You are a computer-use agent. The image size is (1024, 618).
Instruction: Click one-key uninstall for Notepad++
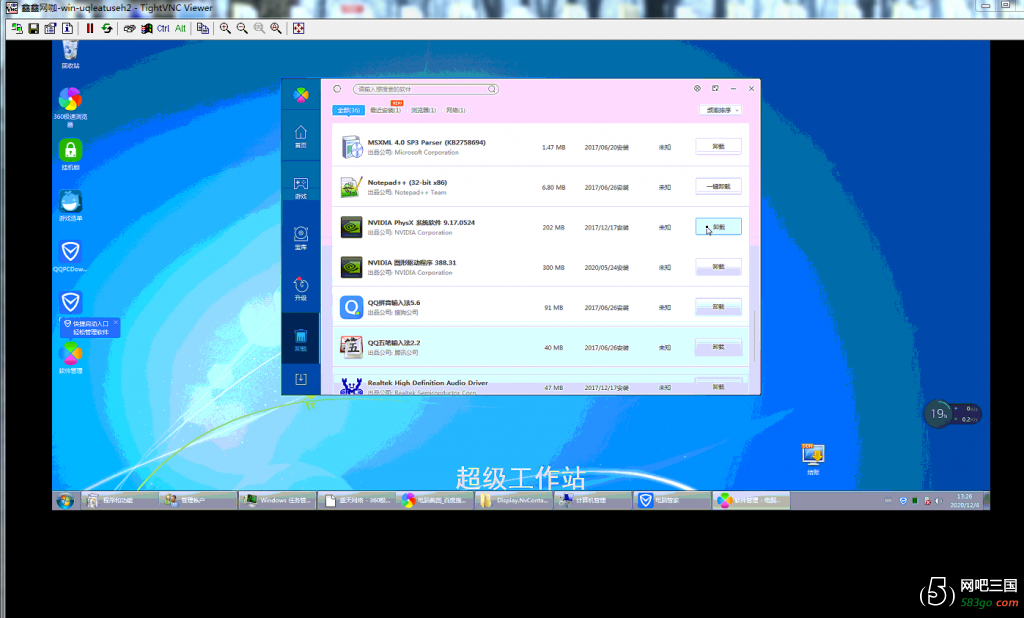pyautogui.click(x=718, y=186)
